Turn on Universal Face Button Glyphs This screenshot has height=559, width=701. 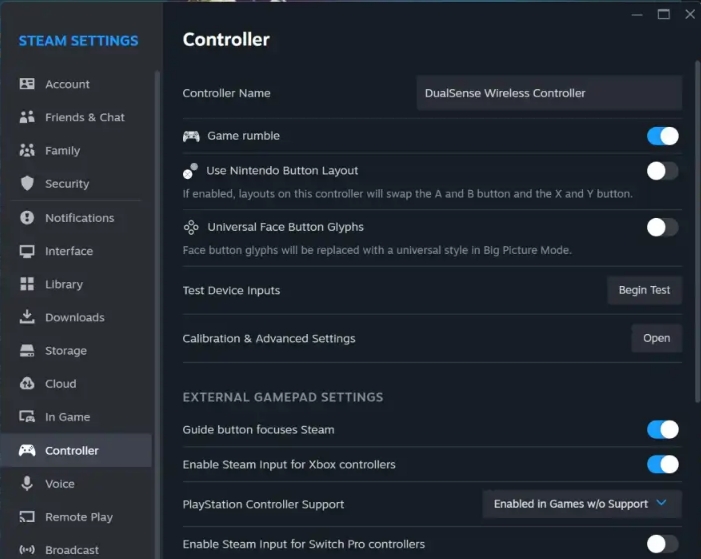click(663, 227)
